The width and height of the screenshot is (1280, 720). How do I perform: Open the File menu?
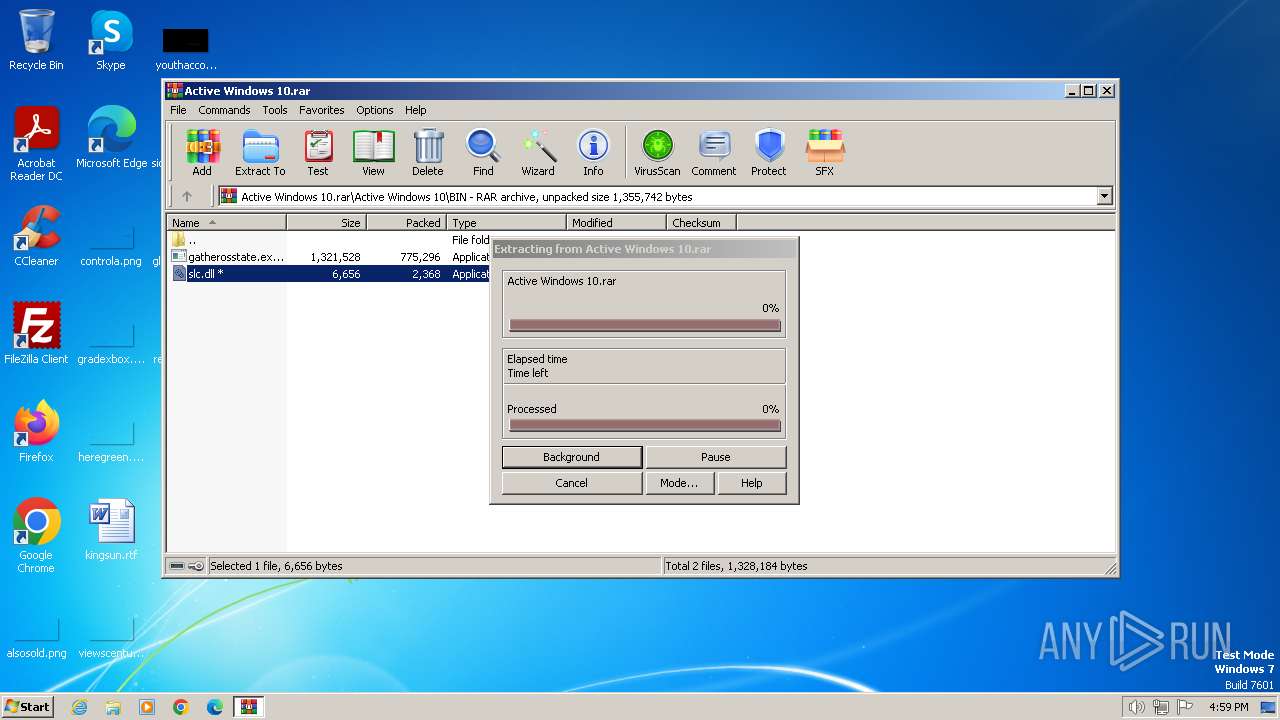click(x=178, y=110)
